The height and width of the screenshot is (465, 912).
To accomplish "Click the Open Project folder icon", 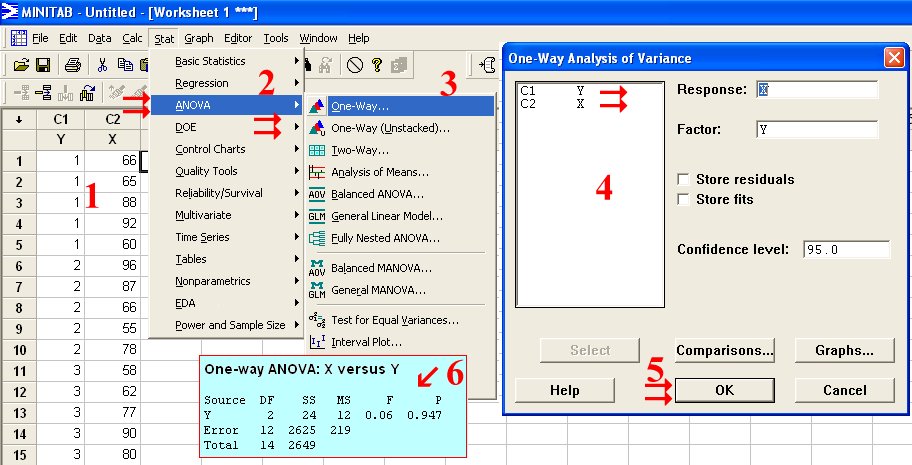I will coord(22,65).
